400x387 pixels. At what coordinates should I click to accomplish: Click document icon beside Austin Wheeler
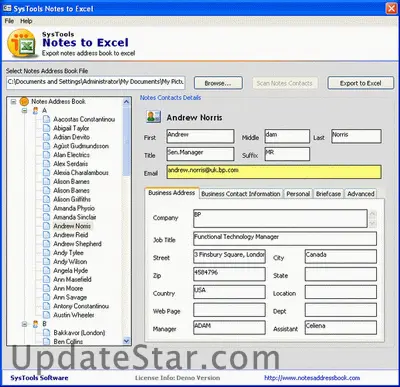click(x=47, y=315)
